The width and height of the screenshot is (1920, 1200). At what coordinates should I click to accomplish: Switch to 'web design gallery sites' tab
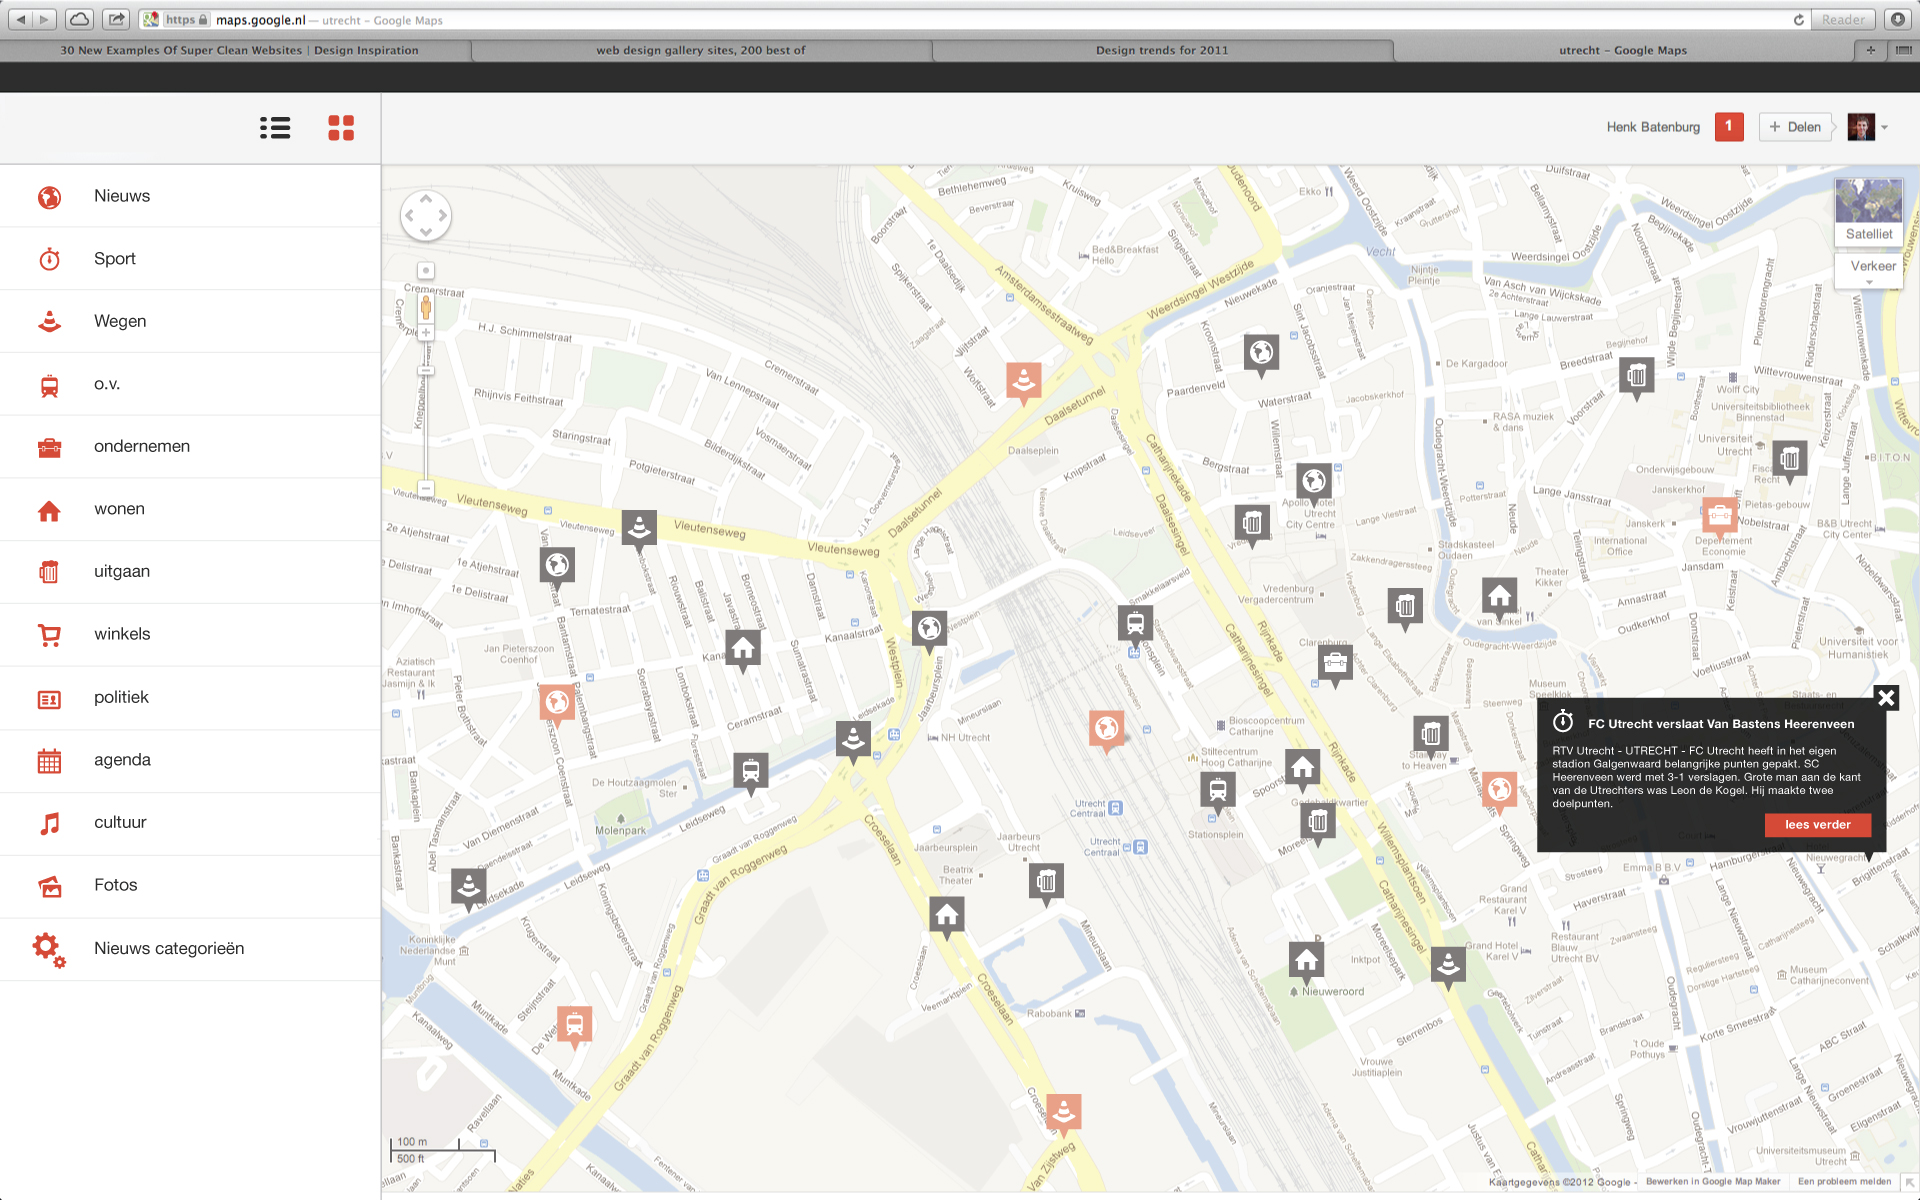[x=701, y=50]
